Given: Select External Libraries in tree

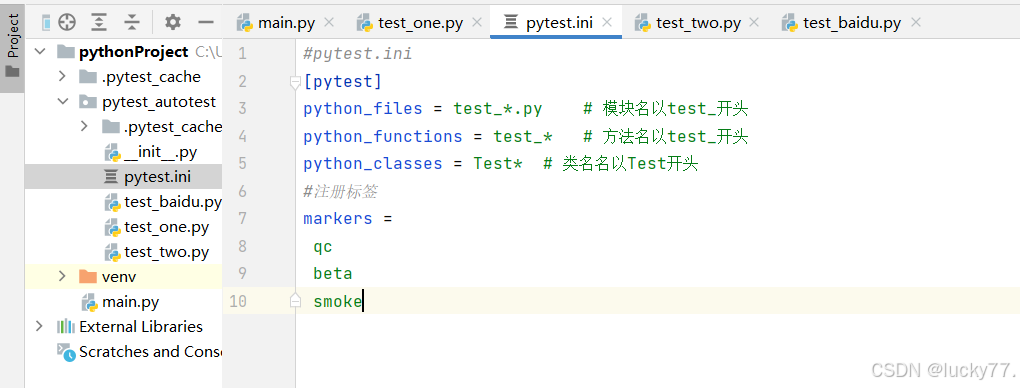Looking at the screenshot, I should (141, 326).
